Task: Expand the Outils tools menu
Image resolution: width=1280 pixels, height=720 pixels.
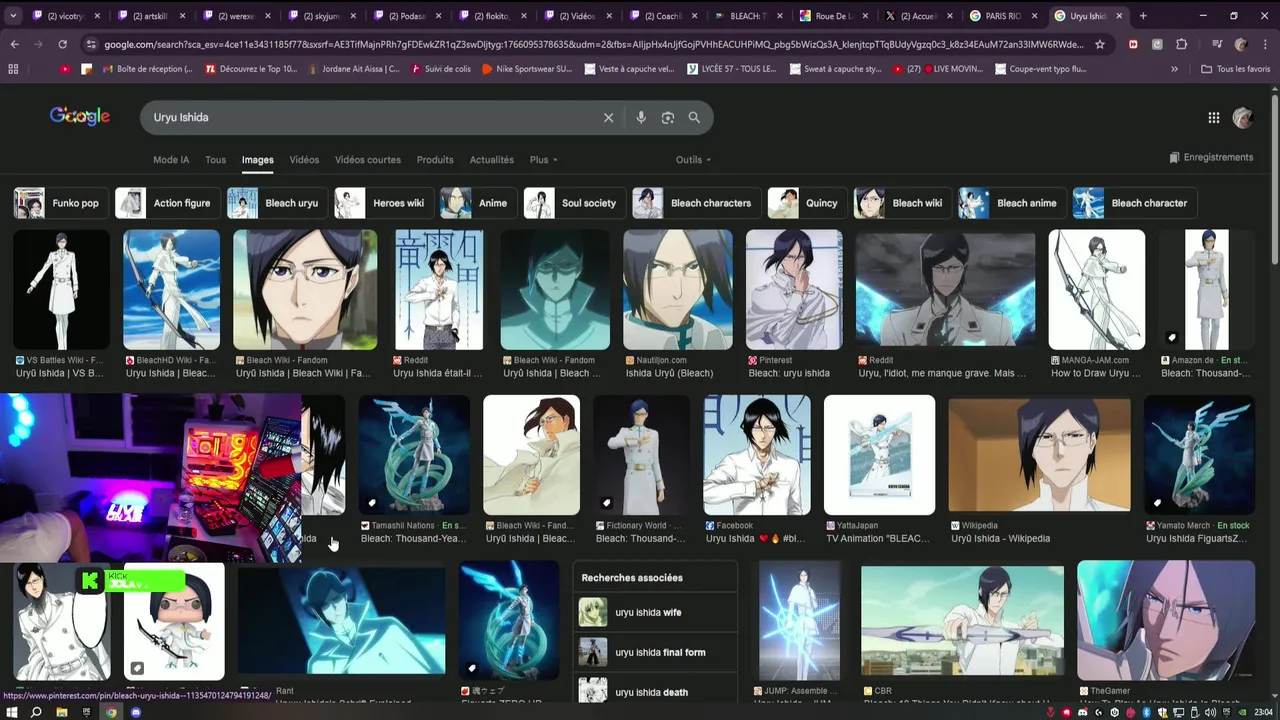Action: [693, 160]
